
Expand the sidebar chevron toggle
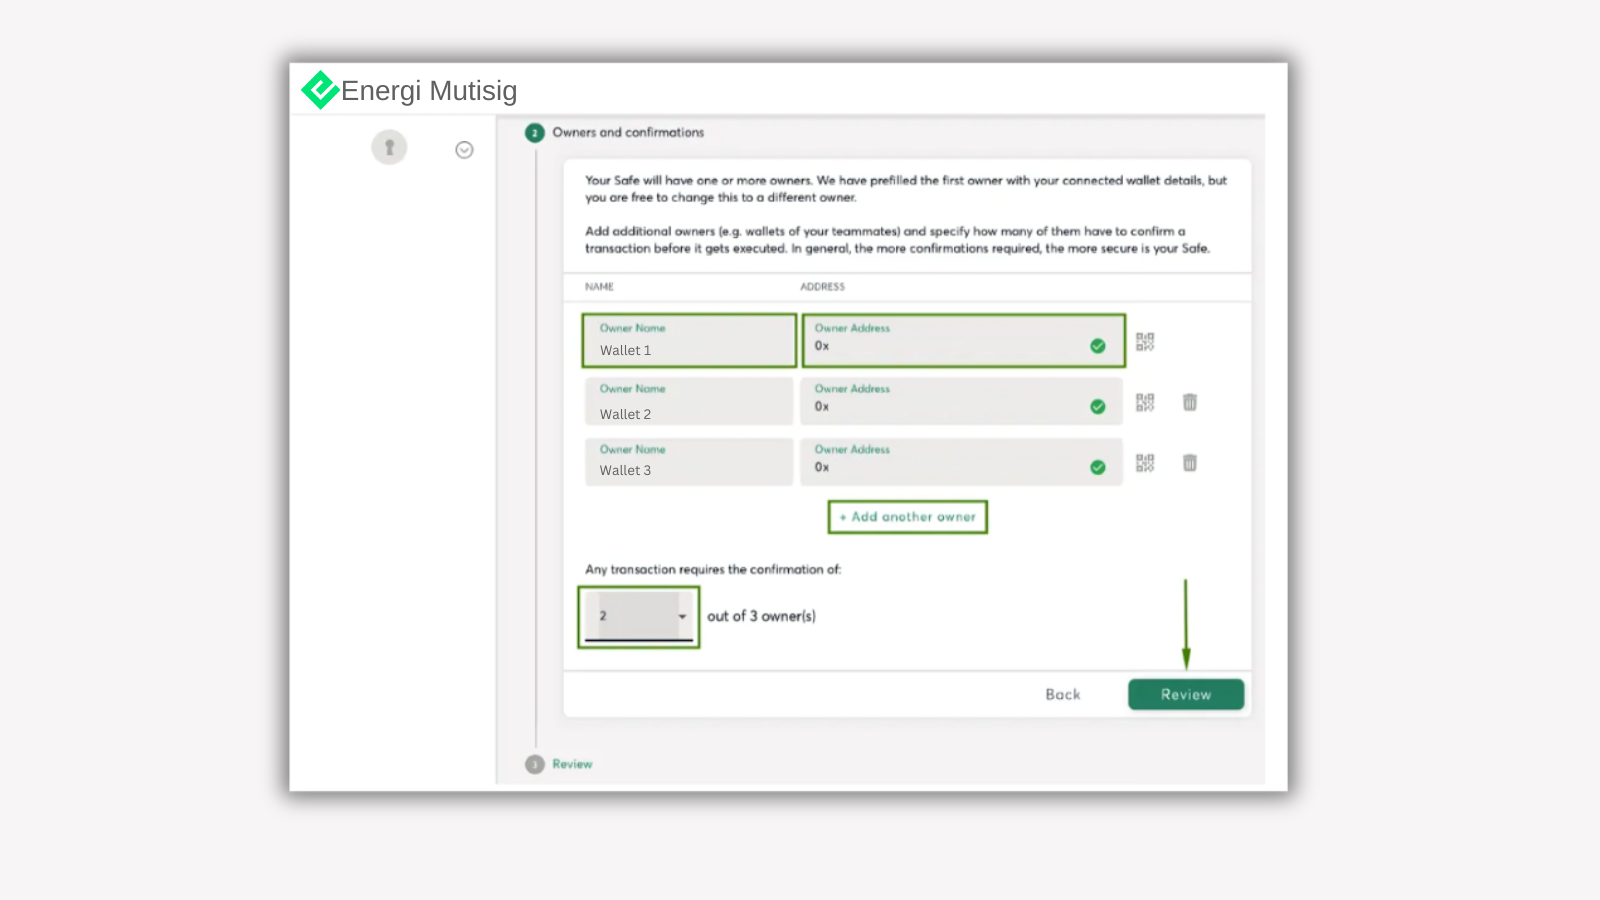click(464, 150)
